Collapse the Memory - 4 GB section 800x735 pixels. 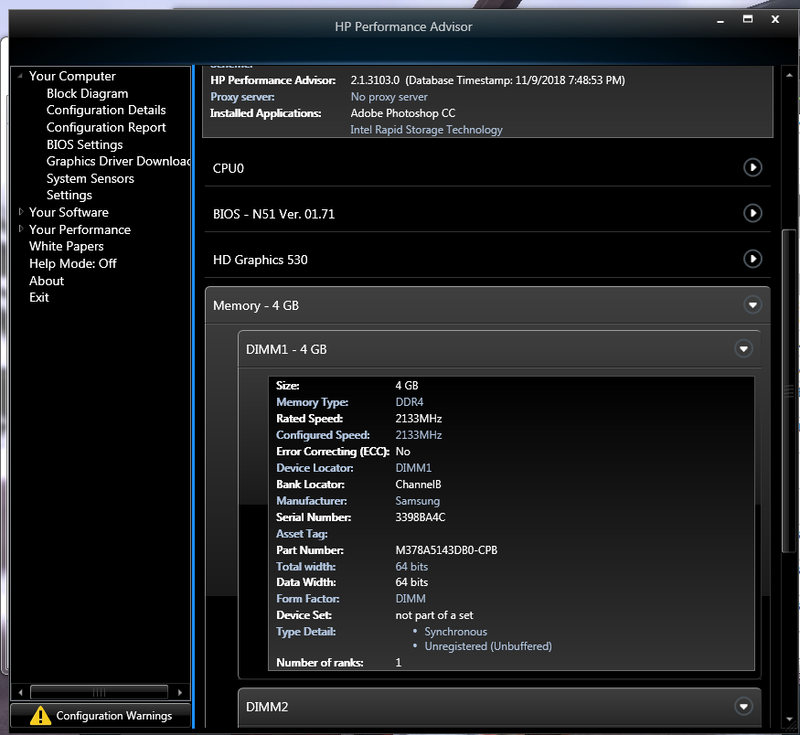click(x=753, y=306)
